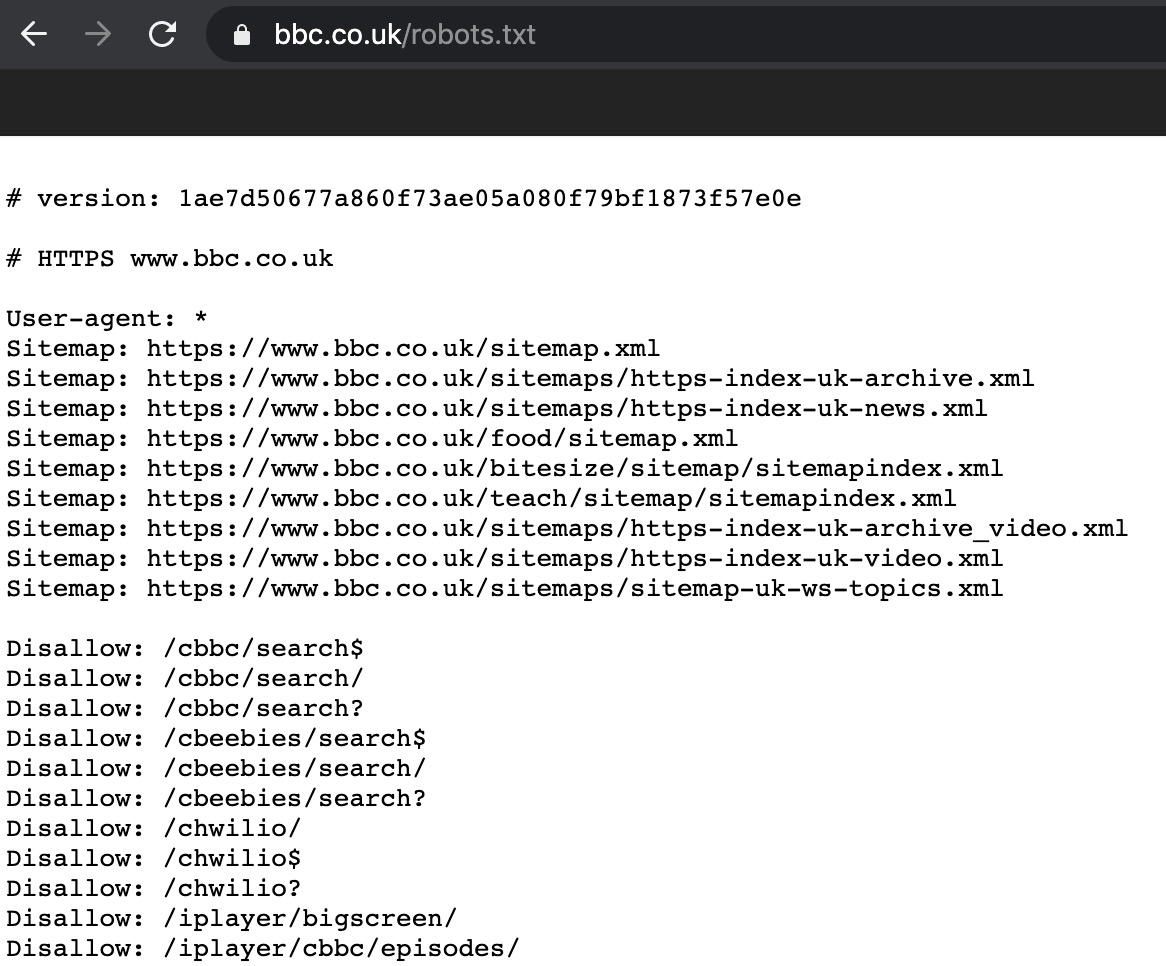The image size is (1166, 966).
Task: Click 'Disallow: /cbeebies/search/' line
Action: [x=216, y=768]
